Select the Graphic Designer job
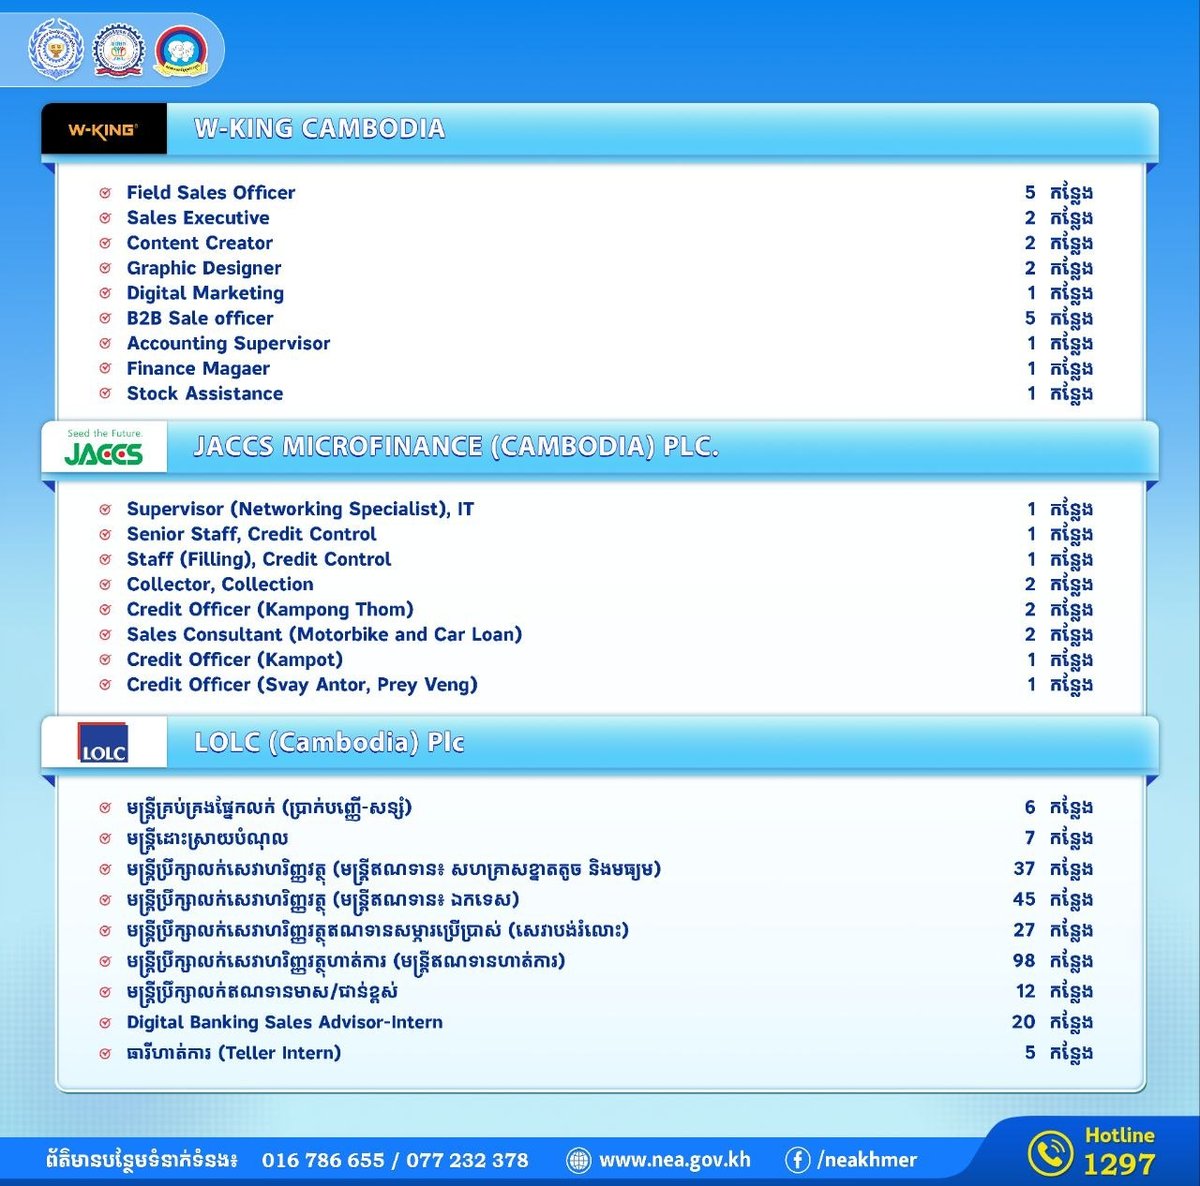Screen dimensions: 1200x1186 pos(204,268)
